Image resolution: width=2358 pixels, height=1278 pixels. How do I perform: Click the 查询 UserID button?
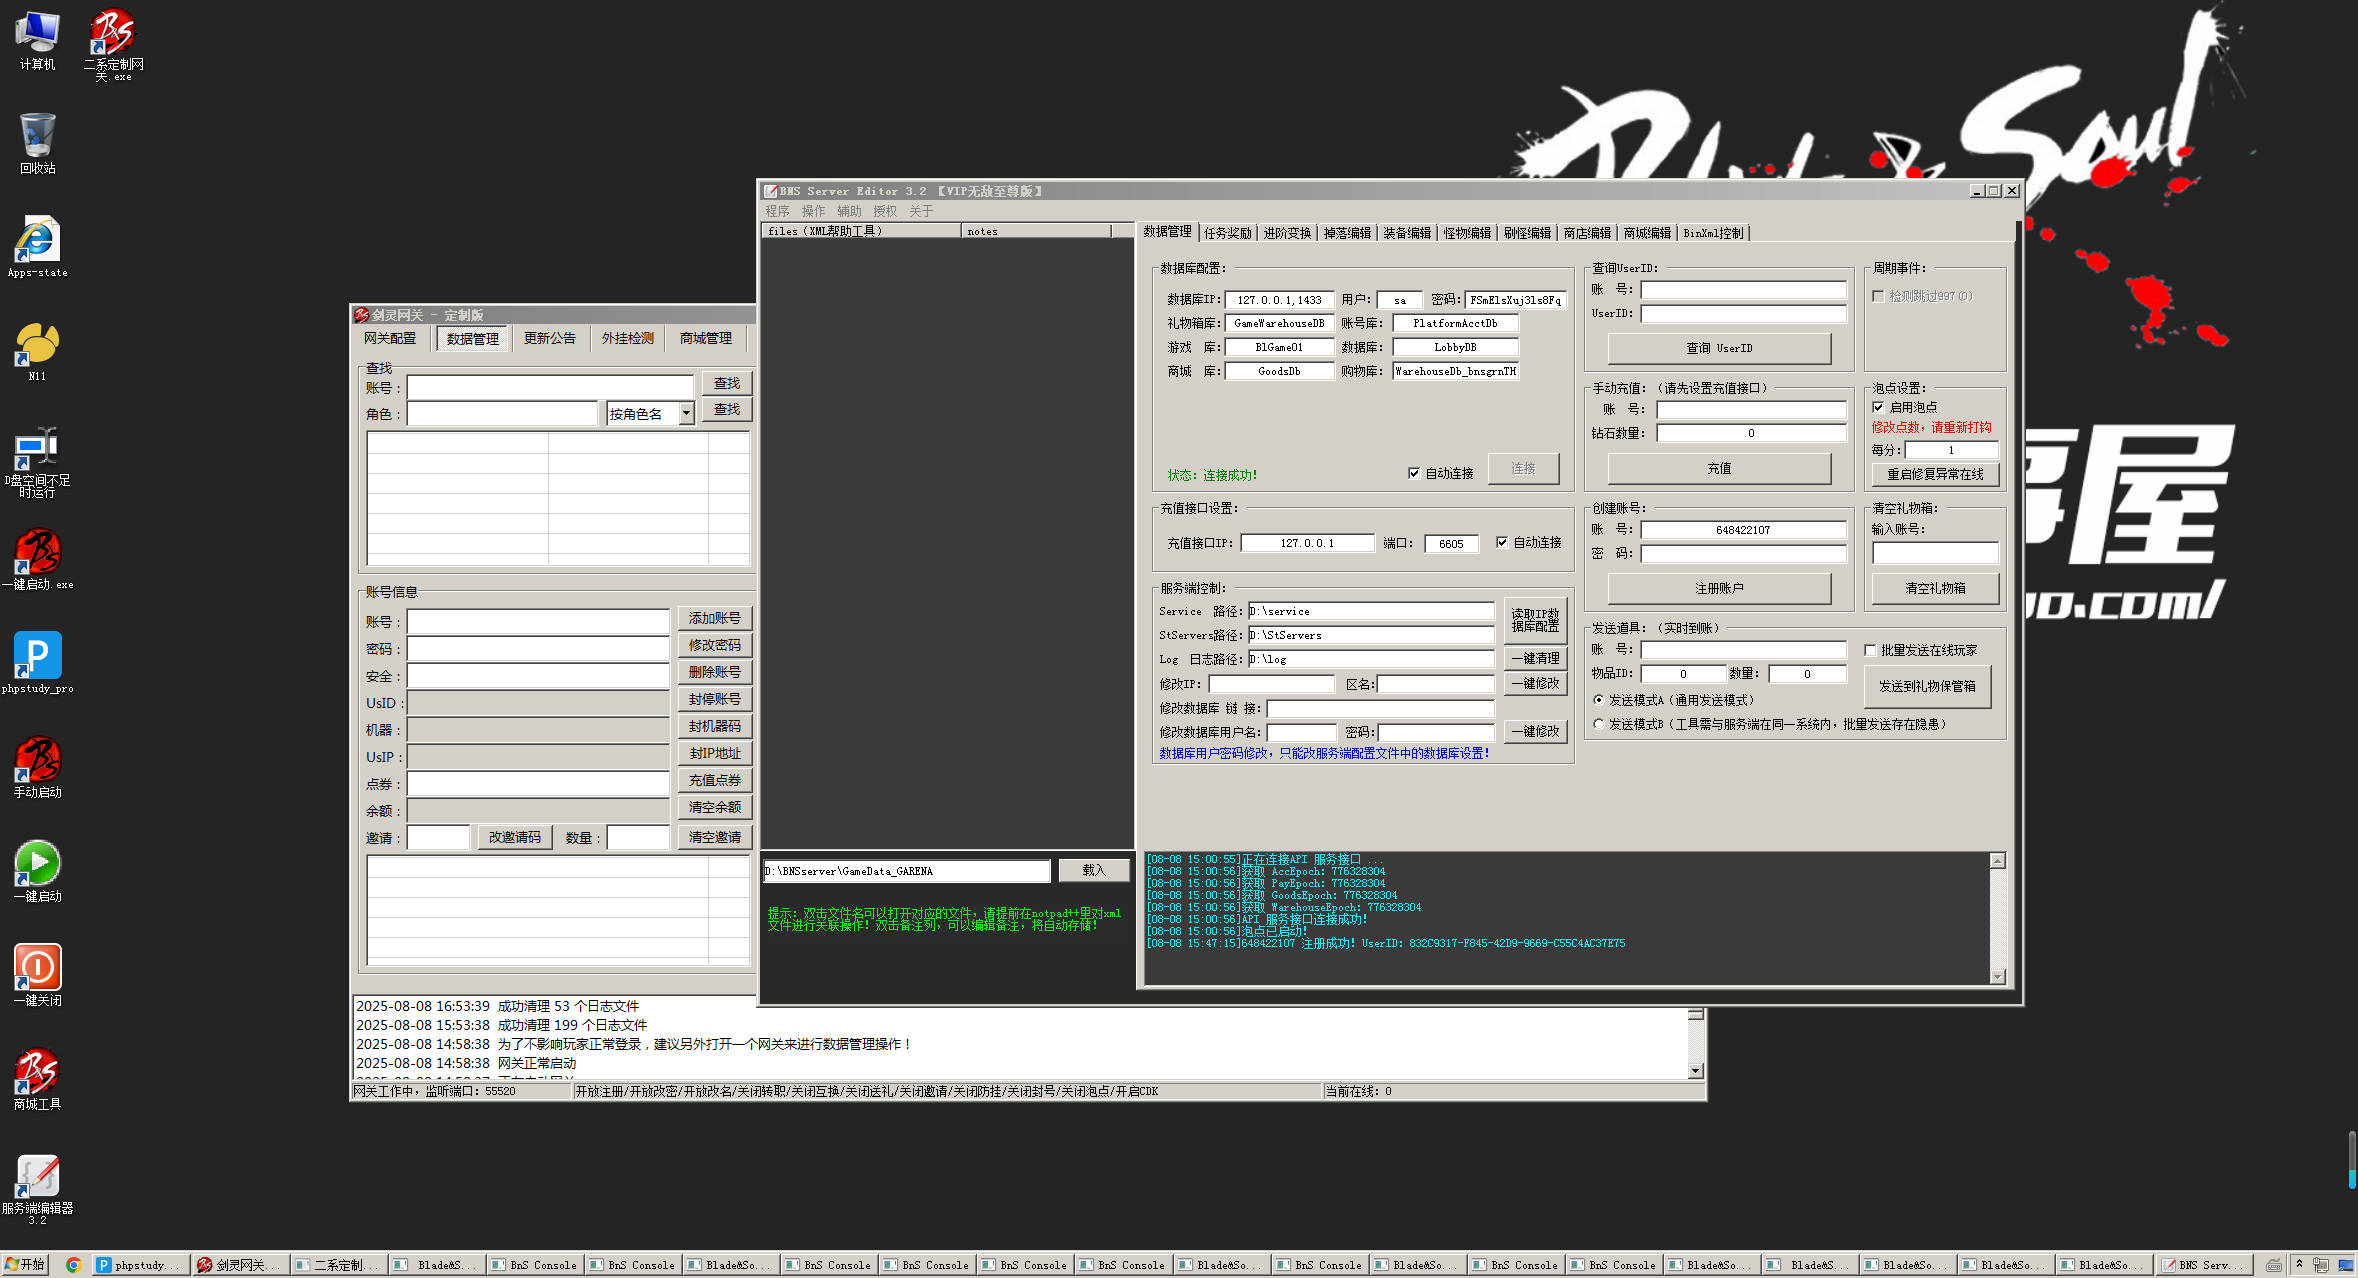[1719, 348]
